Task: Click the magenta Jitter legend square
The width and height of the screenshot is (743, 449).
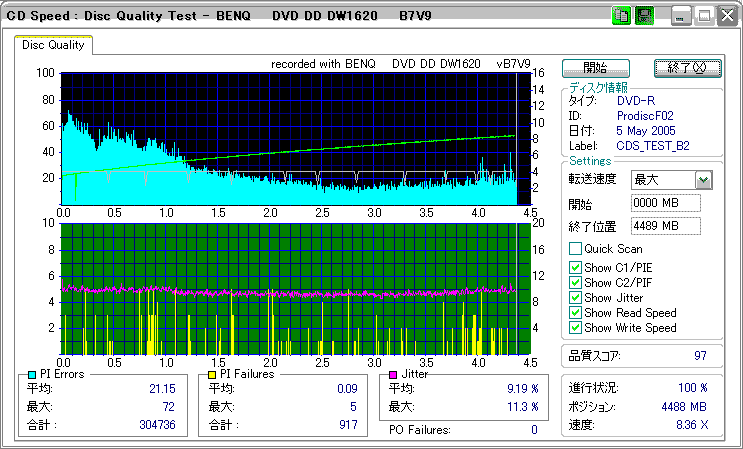Action: [x=394, y=374]
